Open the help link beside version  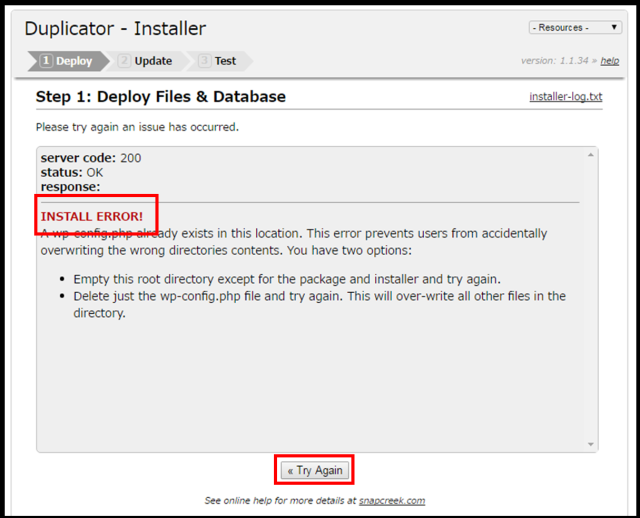(x=609, y=61)
